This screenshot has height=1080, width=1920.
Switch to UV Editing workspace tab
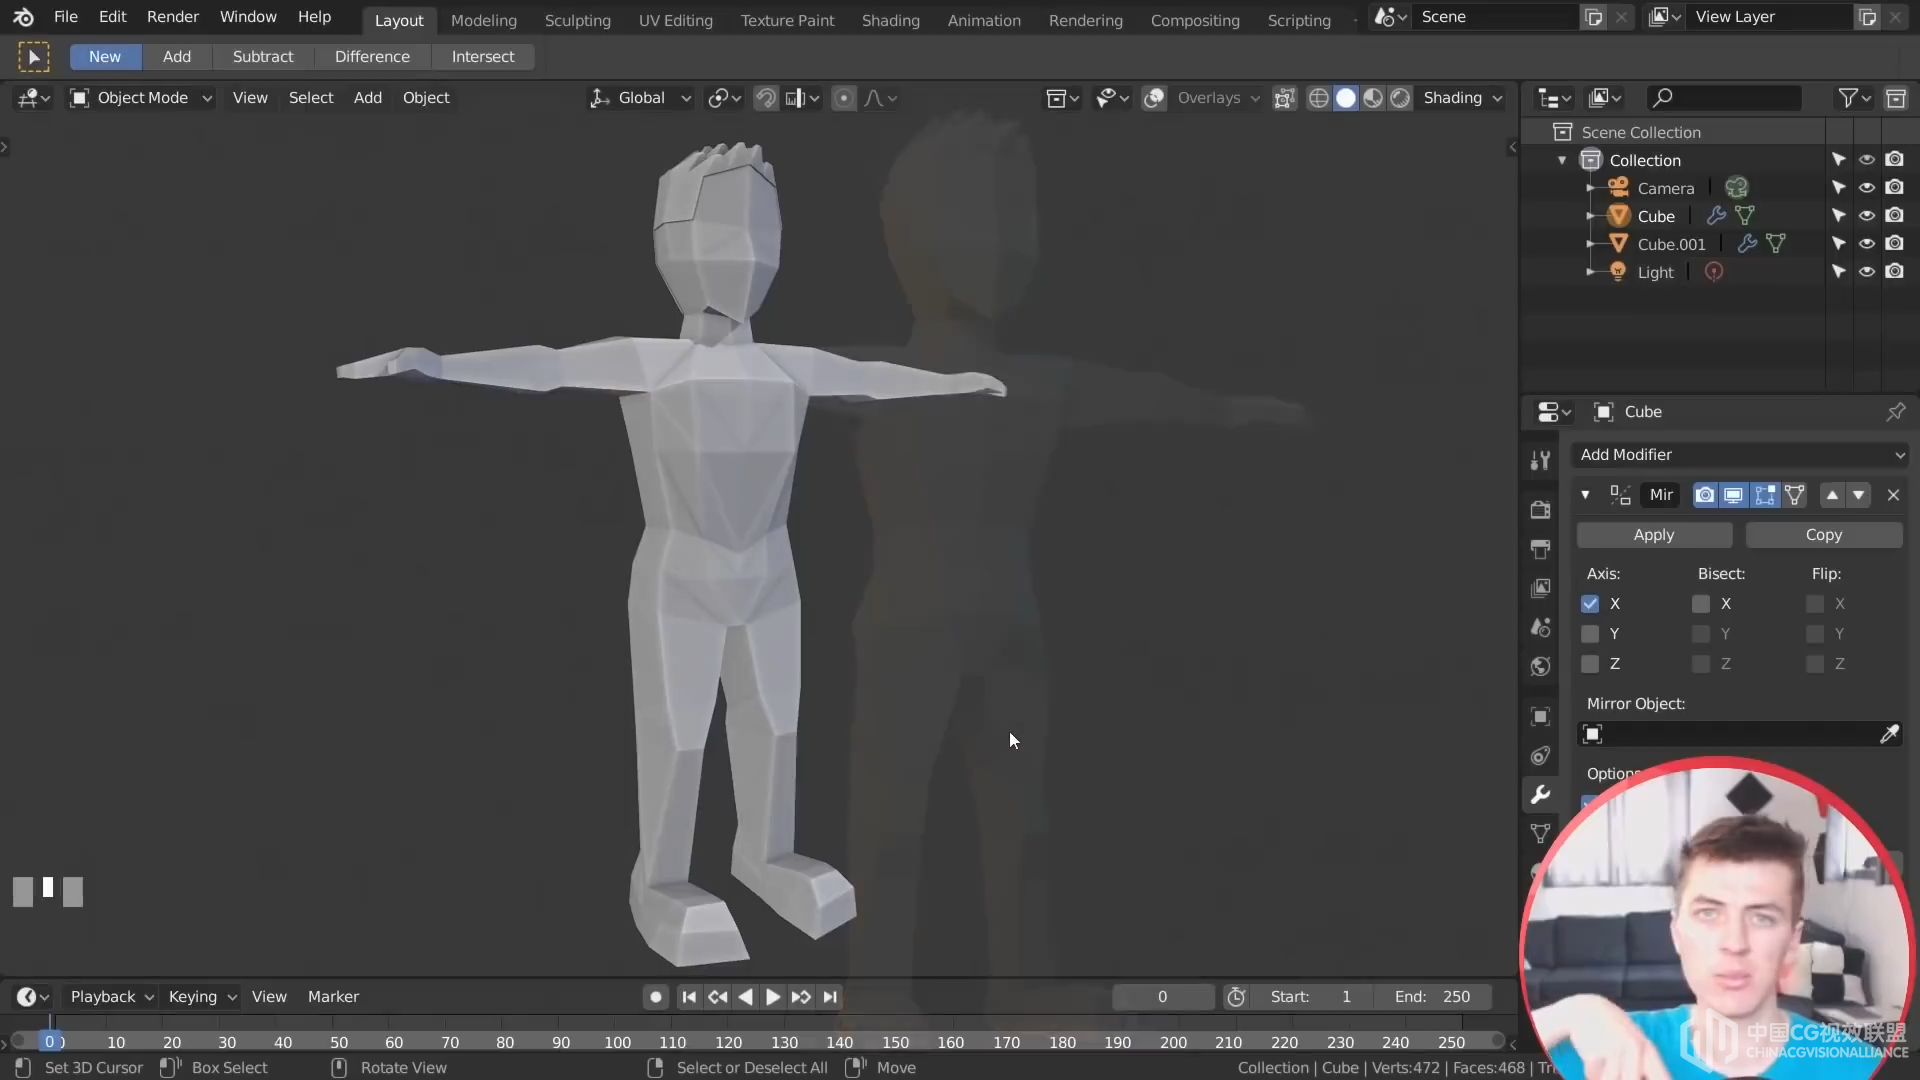pyautogui.click(x=676, y=20)
